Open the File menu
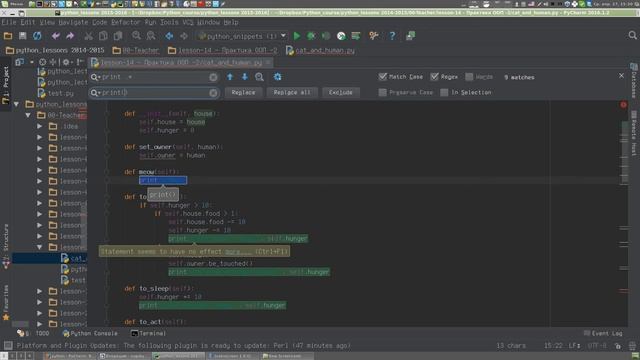640x360 pixels. tap(9, 22)
